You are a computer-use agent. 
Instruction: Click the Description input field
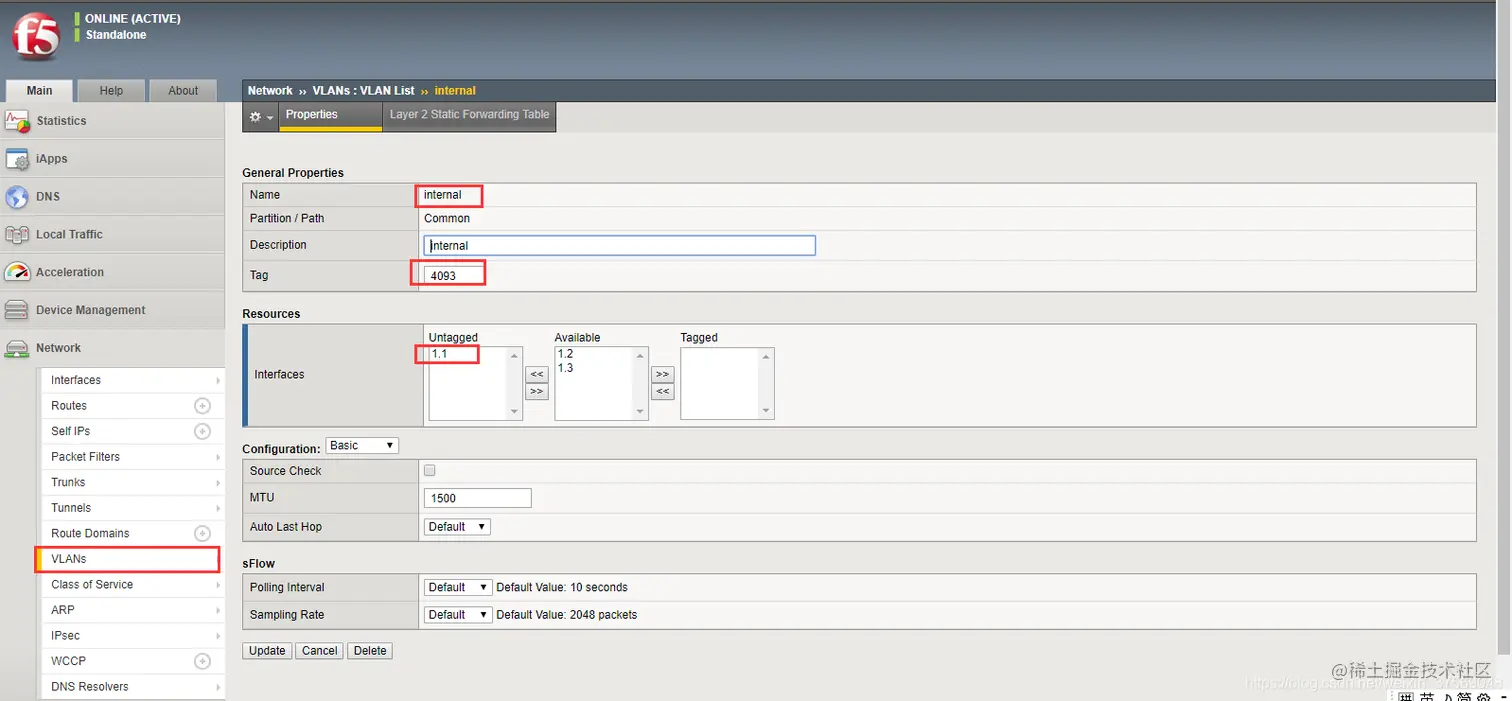pos(620,245)
